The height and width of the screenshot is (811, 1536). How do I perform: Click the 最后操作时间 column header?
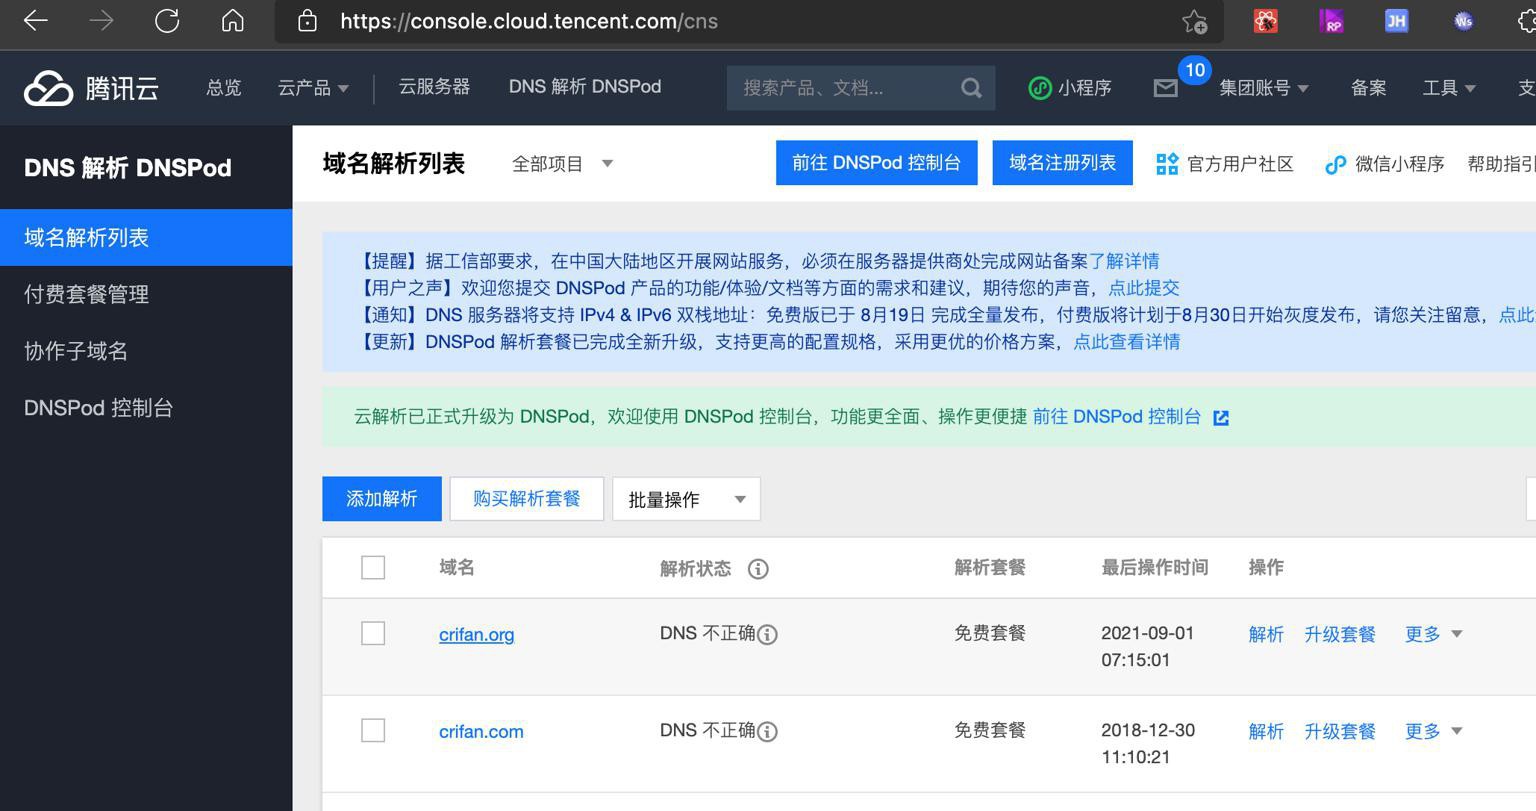coord(1155,568)
